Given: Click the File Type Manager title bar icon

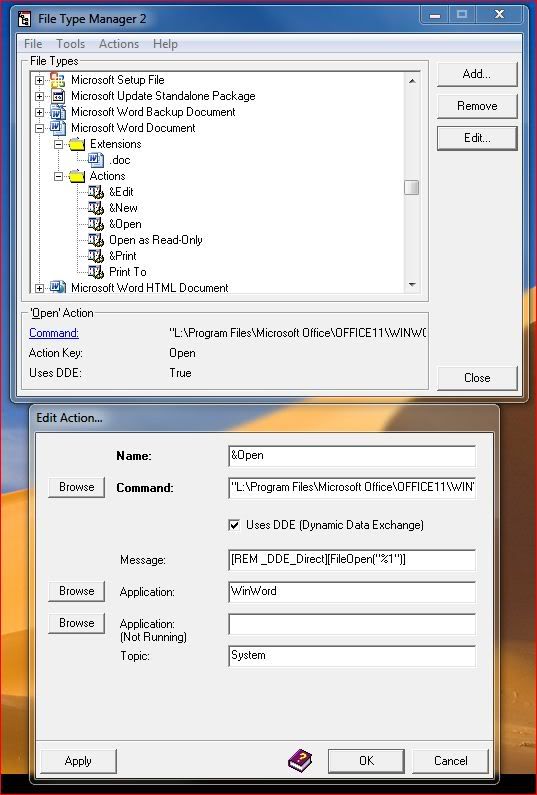Looking at the screenshot, I should click(x=25, y=19).
